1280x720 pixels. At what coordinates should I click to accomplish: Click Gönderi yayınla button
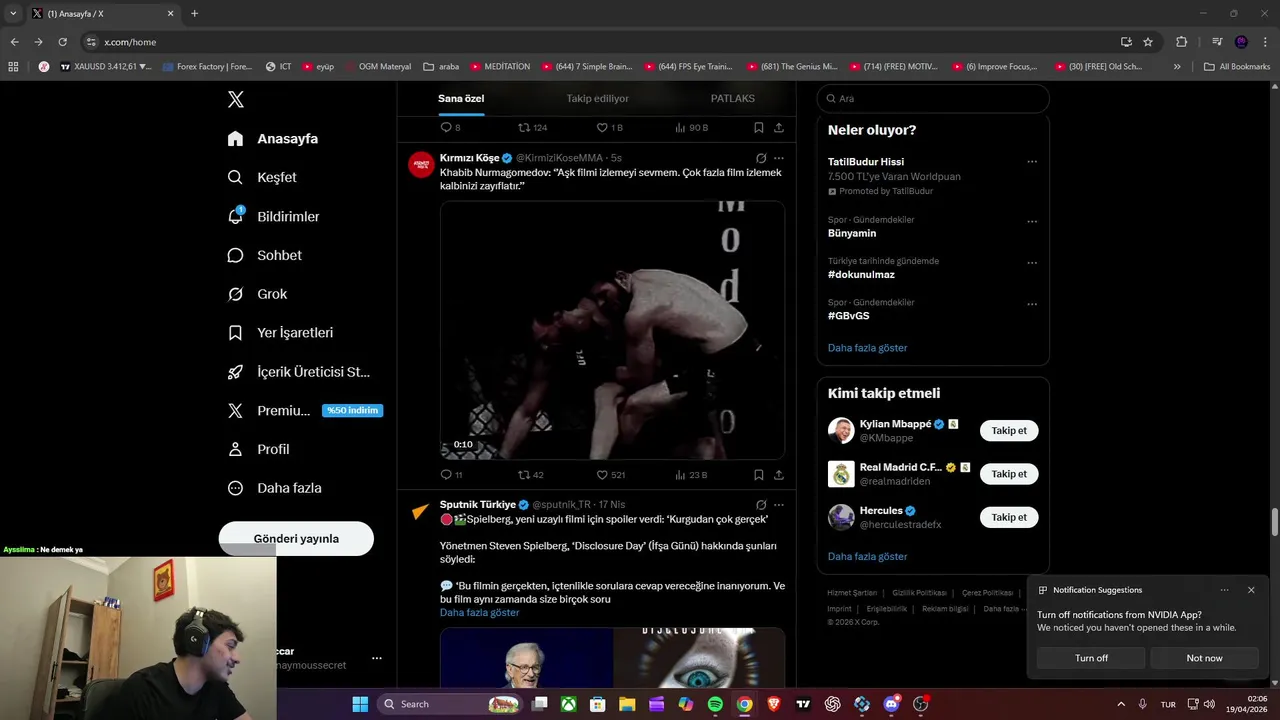tap(296, 538)
